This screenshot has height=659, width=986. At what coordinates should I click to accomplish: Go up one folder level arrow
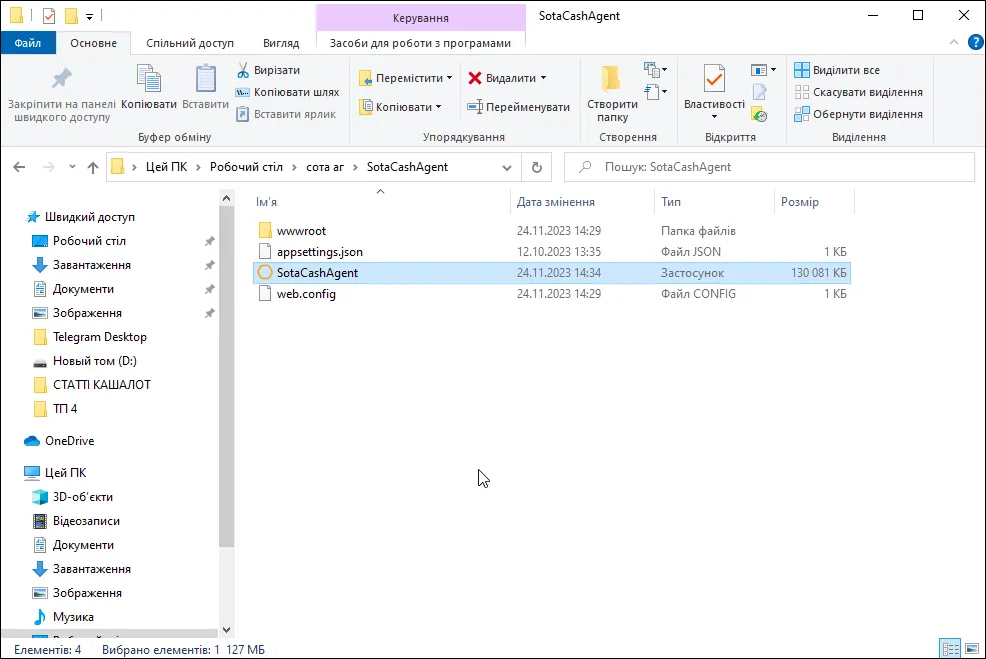pyautogui.click(x=93, y=167)
